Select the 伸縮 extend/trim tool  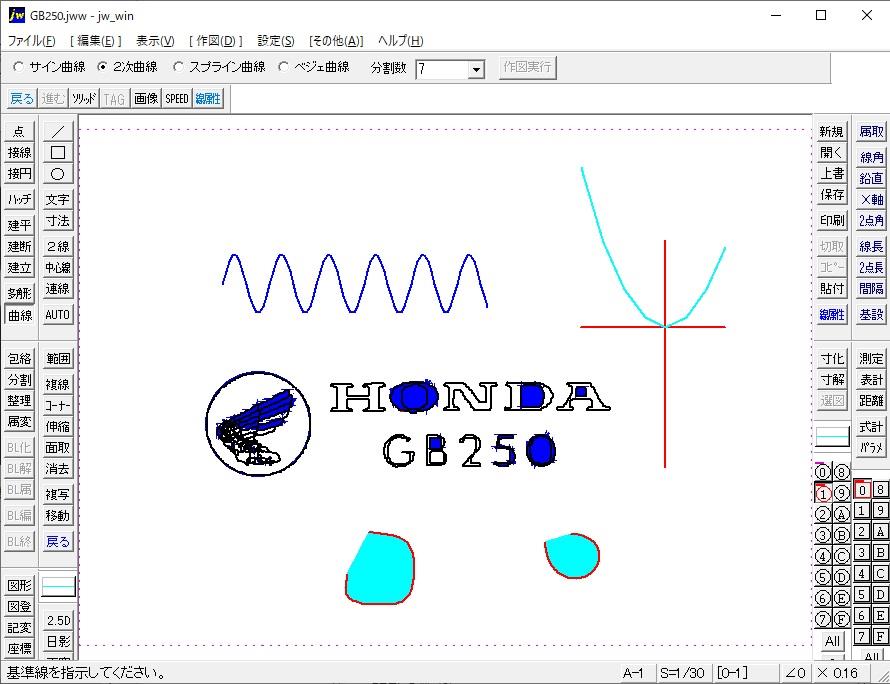pyautogui.click(x=57, y=426)
